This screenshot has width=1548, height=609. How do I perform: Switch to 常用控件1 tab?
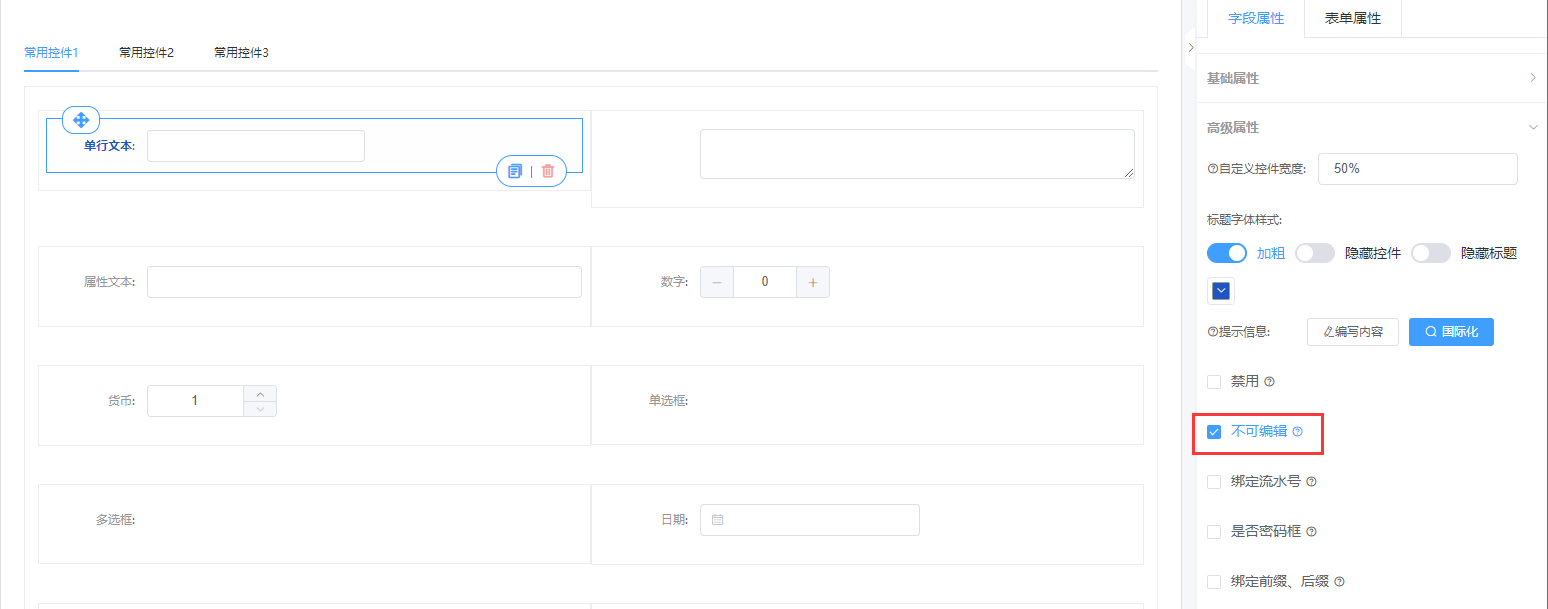pos(51,52)
